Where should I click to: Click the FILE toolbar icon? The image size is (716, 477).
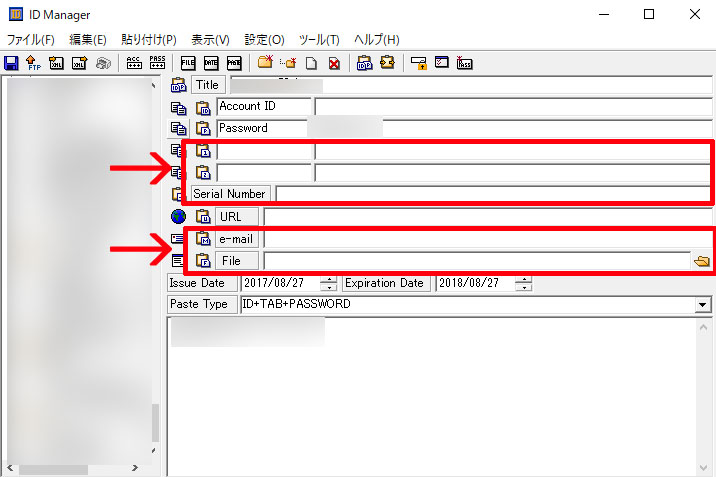pos(188,63)
